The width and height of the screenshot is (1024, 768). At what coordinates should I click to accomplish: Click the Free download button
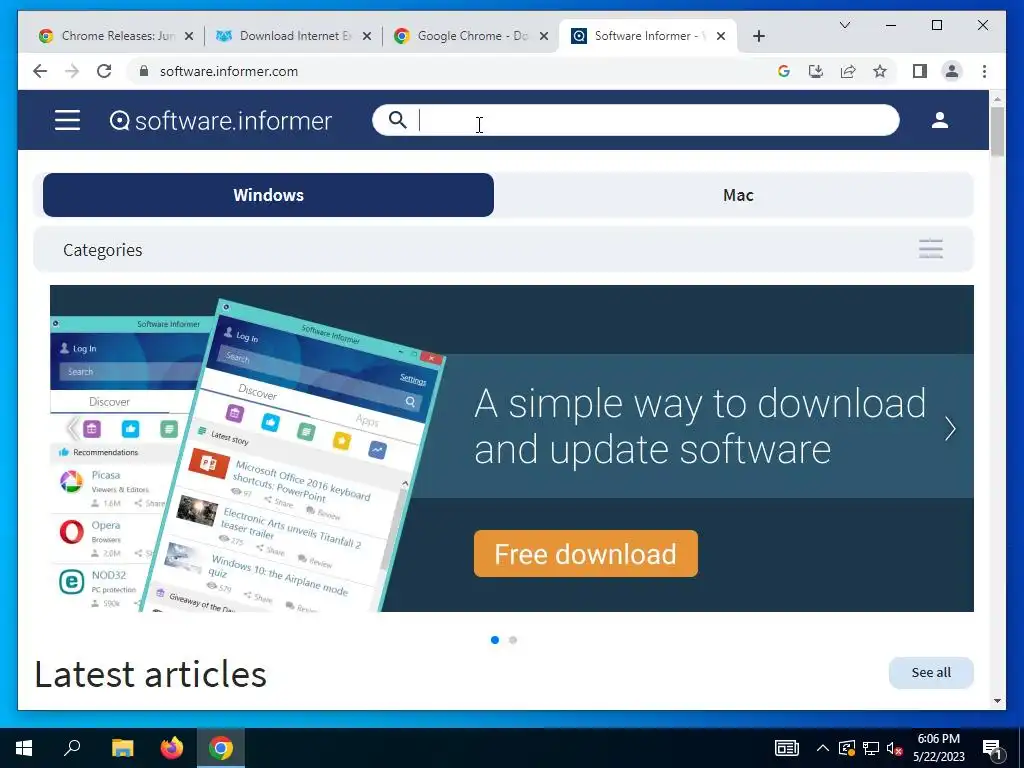tap(586, 554)
